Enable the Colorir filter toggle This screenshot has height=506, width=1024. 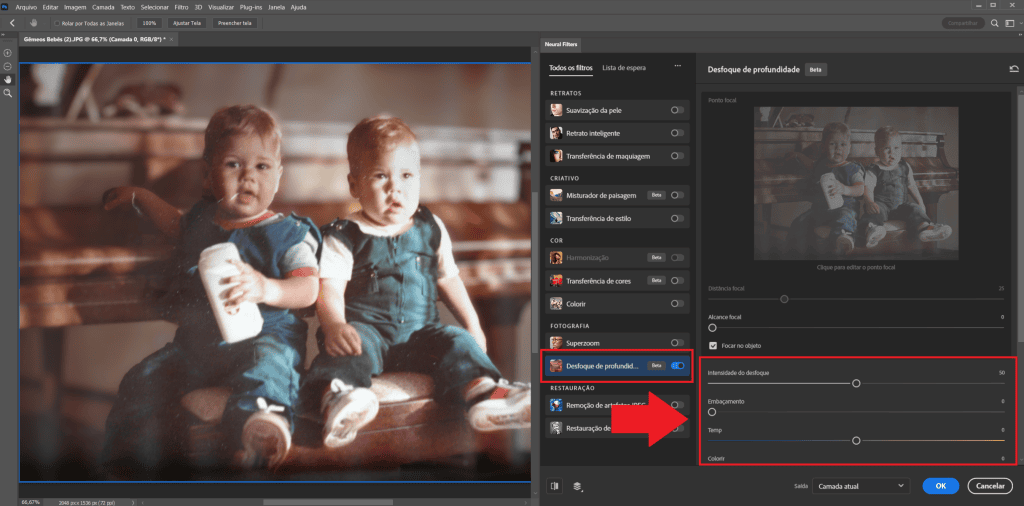[x=677, y=304]
